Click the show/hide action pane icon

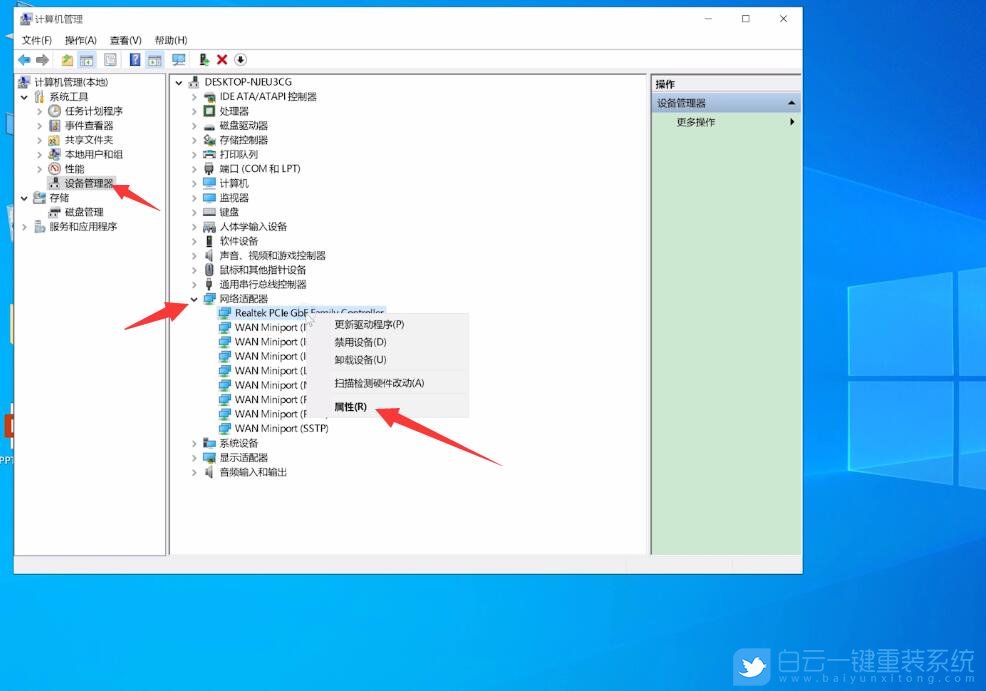[155, 60]
